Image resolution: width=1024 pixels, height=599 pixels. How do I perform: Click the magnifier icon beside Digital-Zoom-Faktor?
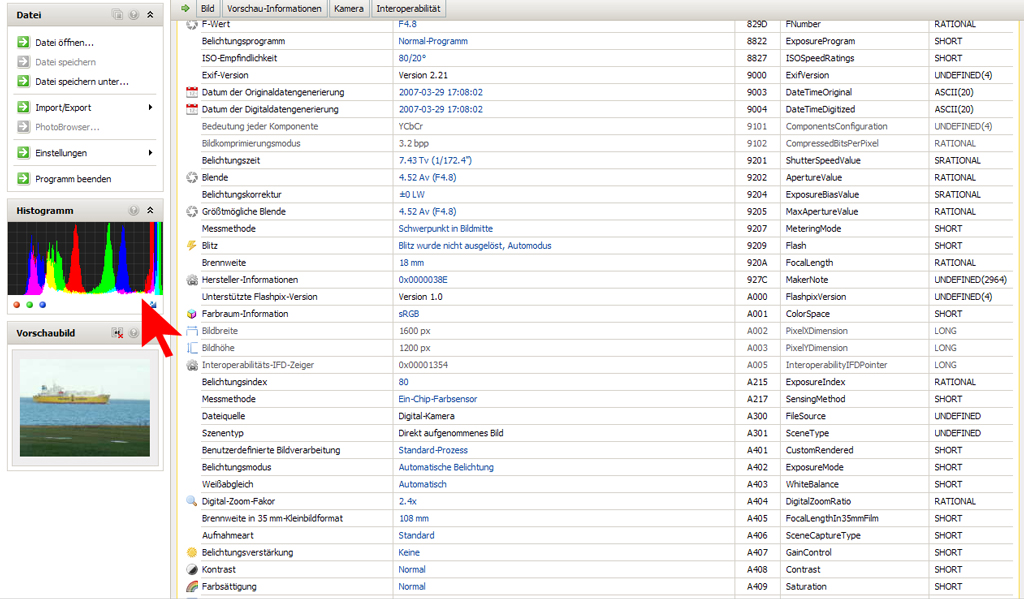click(192, 501)
